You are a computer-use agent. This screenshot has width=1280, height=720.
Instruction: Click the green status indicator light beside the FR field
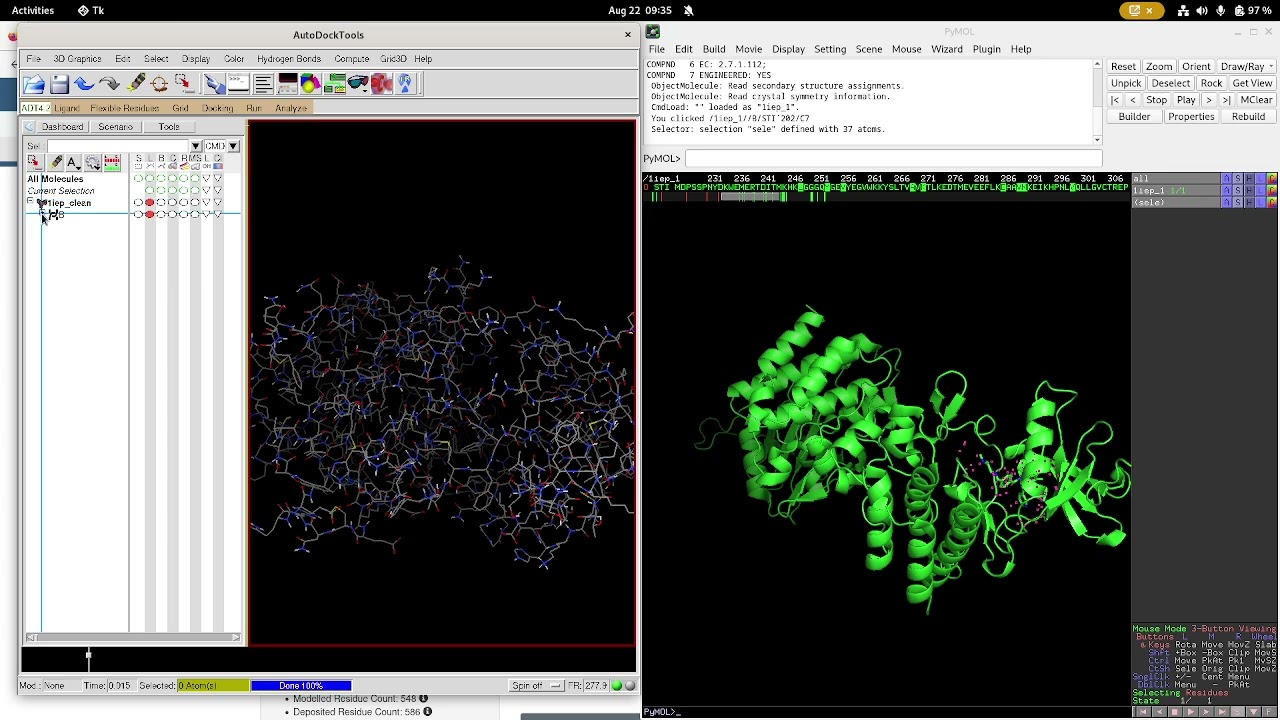point(617,685)
